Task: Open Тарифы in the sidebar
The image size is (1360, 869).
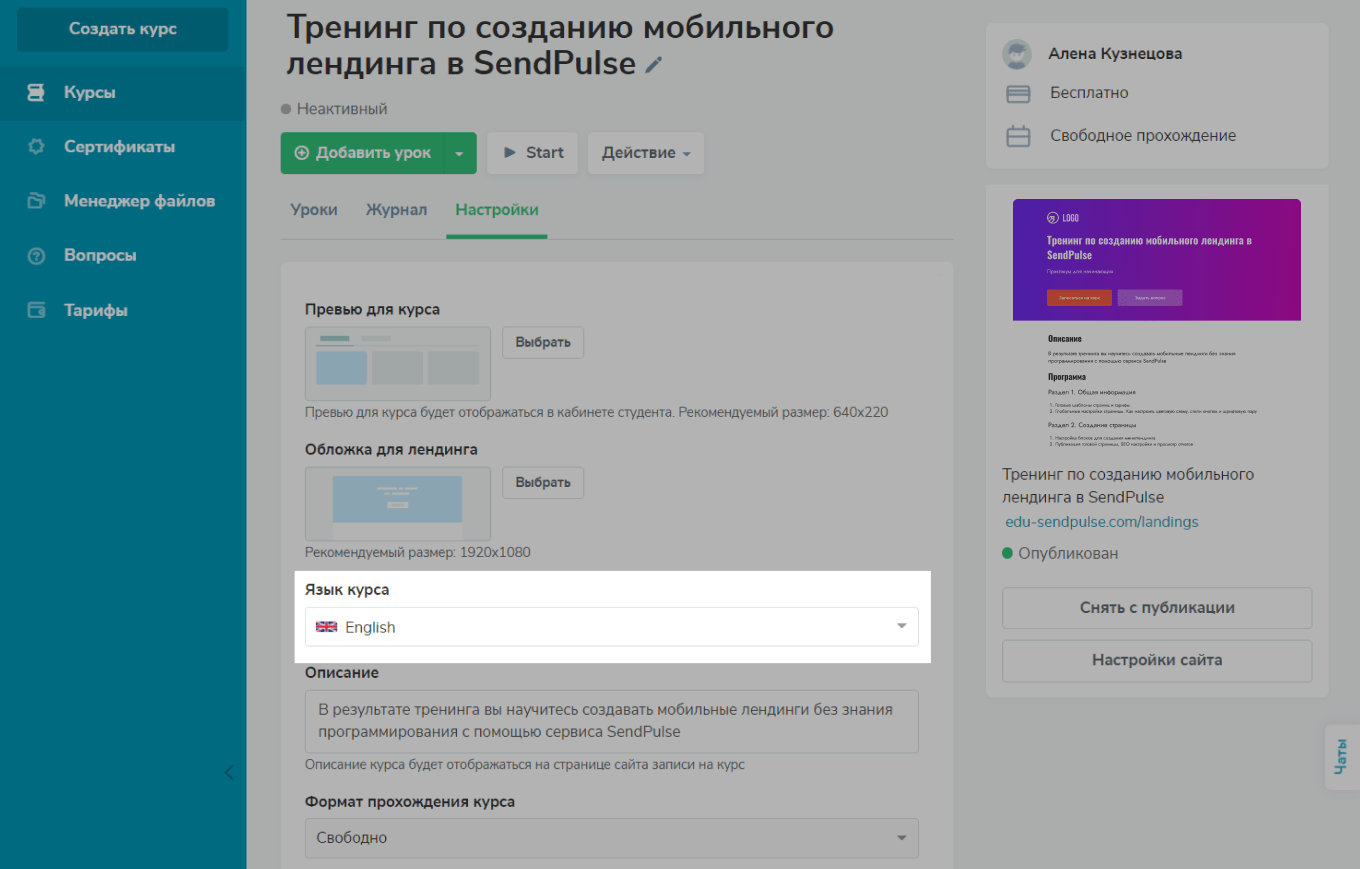Action: [123, 310]
